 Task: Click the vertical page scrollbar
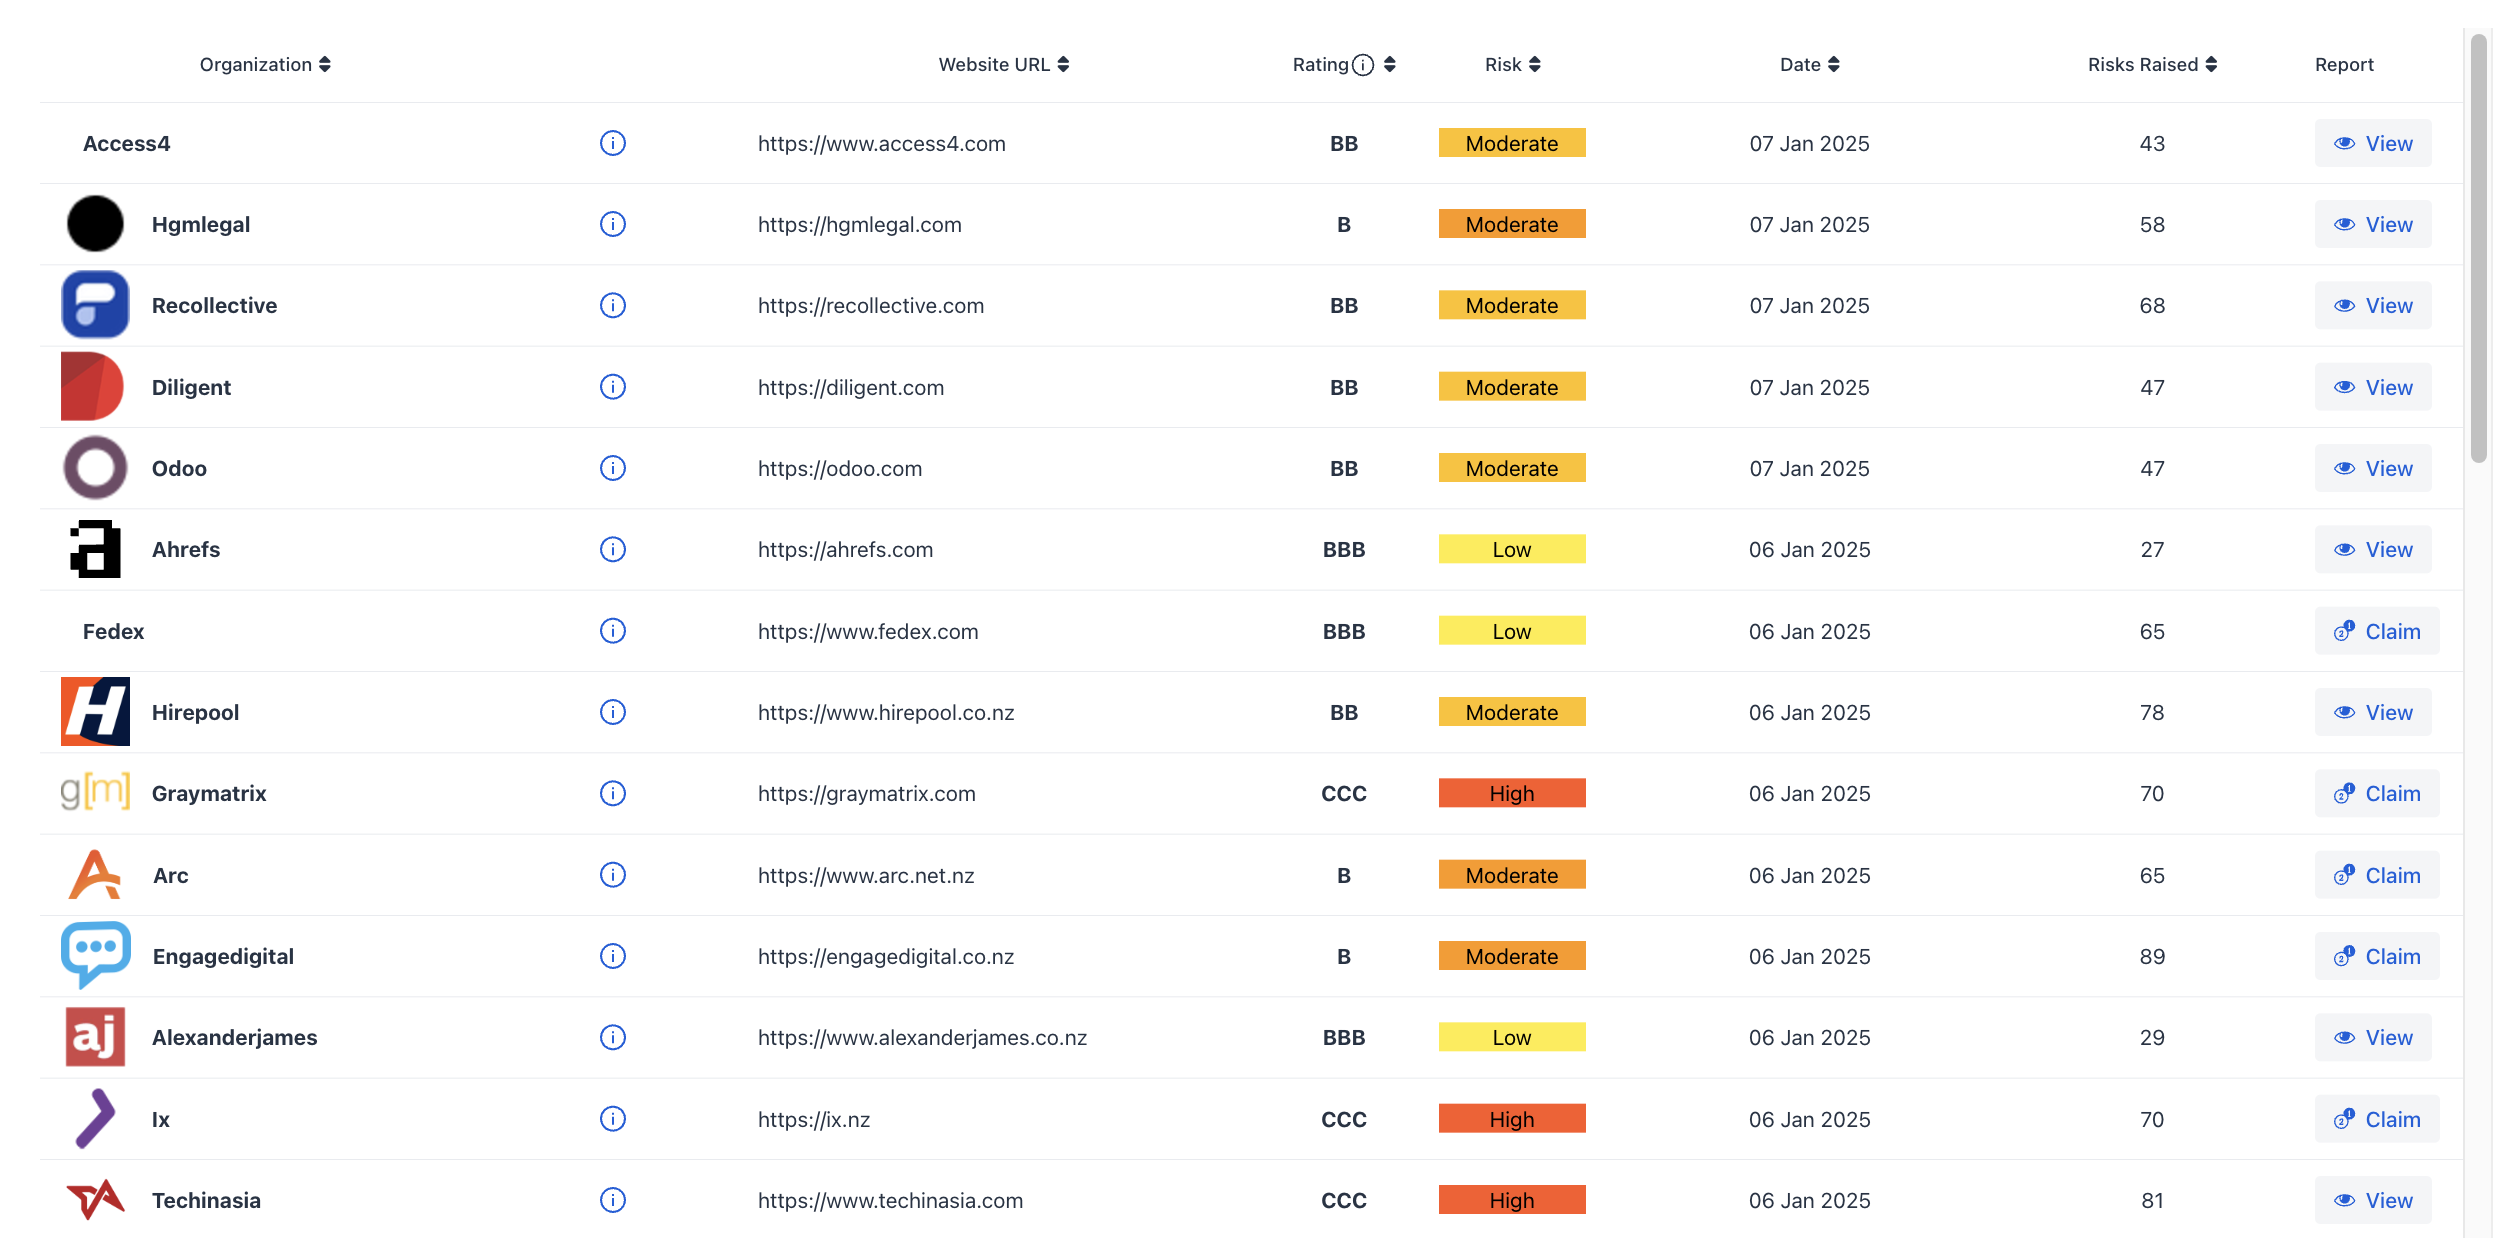tap(2478, 248)
